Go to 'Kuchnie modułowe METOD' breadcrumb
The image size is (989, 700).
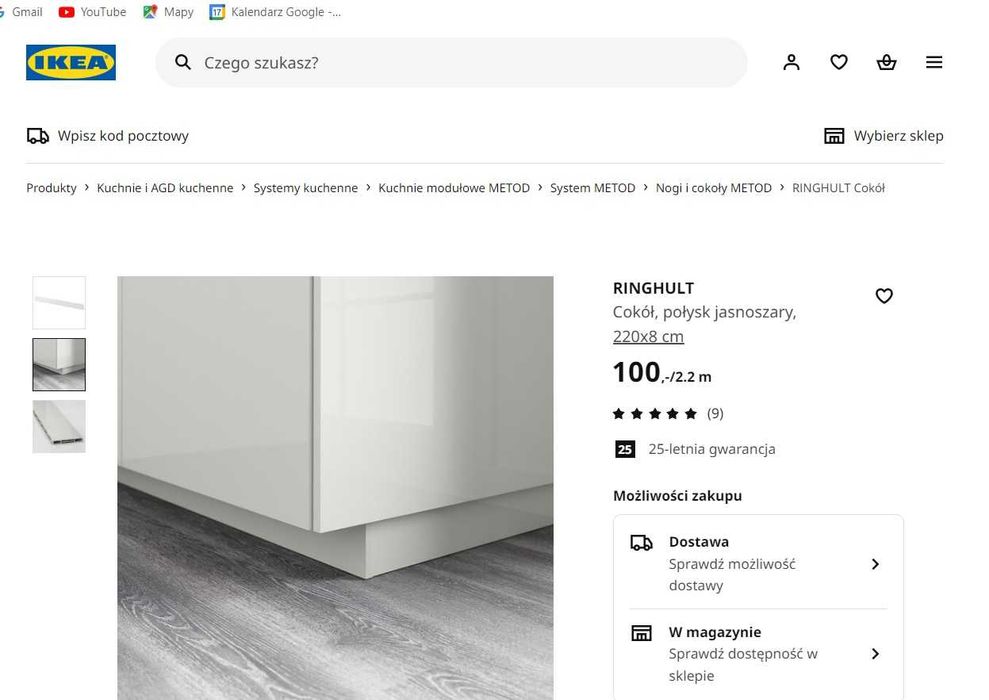(x=454, y=188)
